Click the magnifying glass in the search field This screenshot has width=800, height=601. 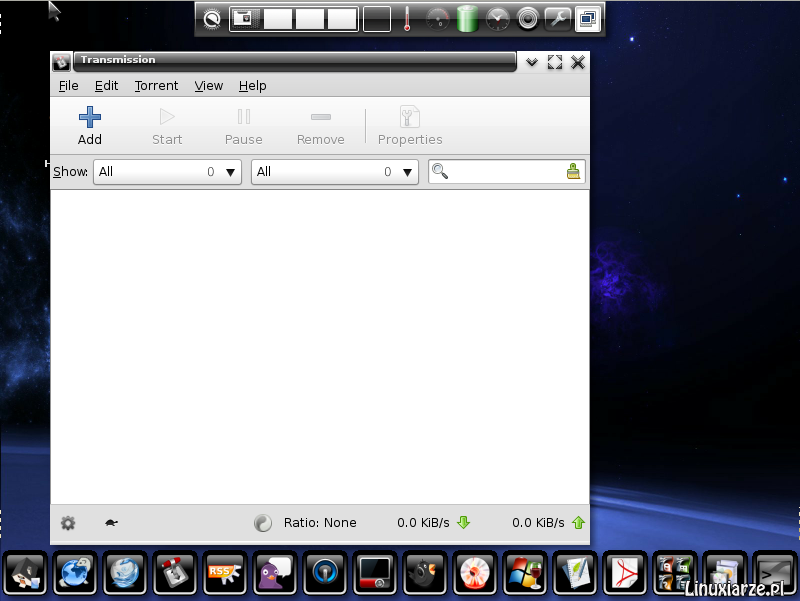point(439,171)
